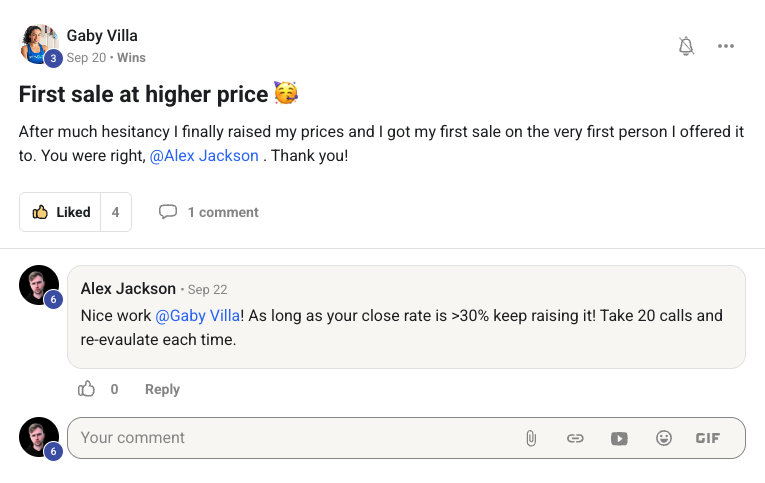Add a video with the play icon
Image resolution: width=765 pixels, height=483 pixels.
(x=619, y=438)
